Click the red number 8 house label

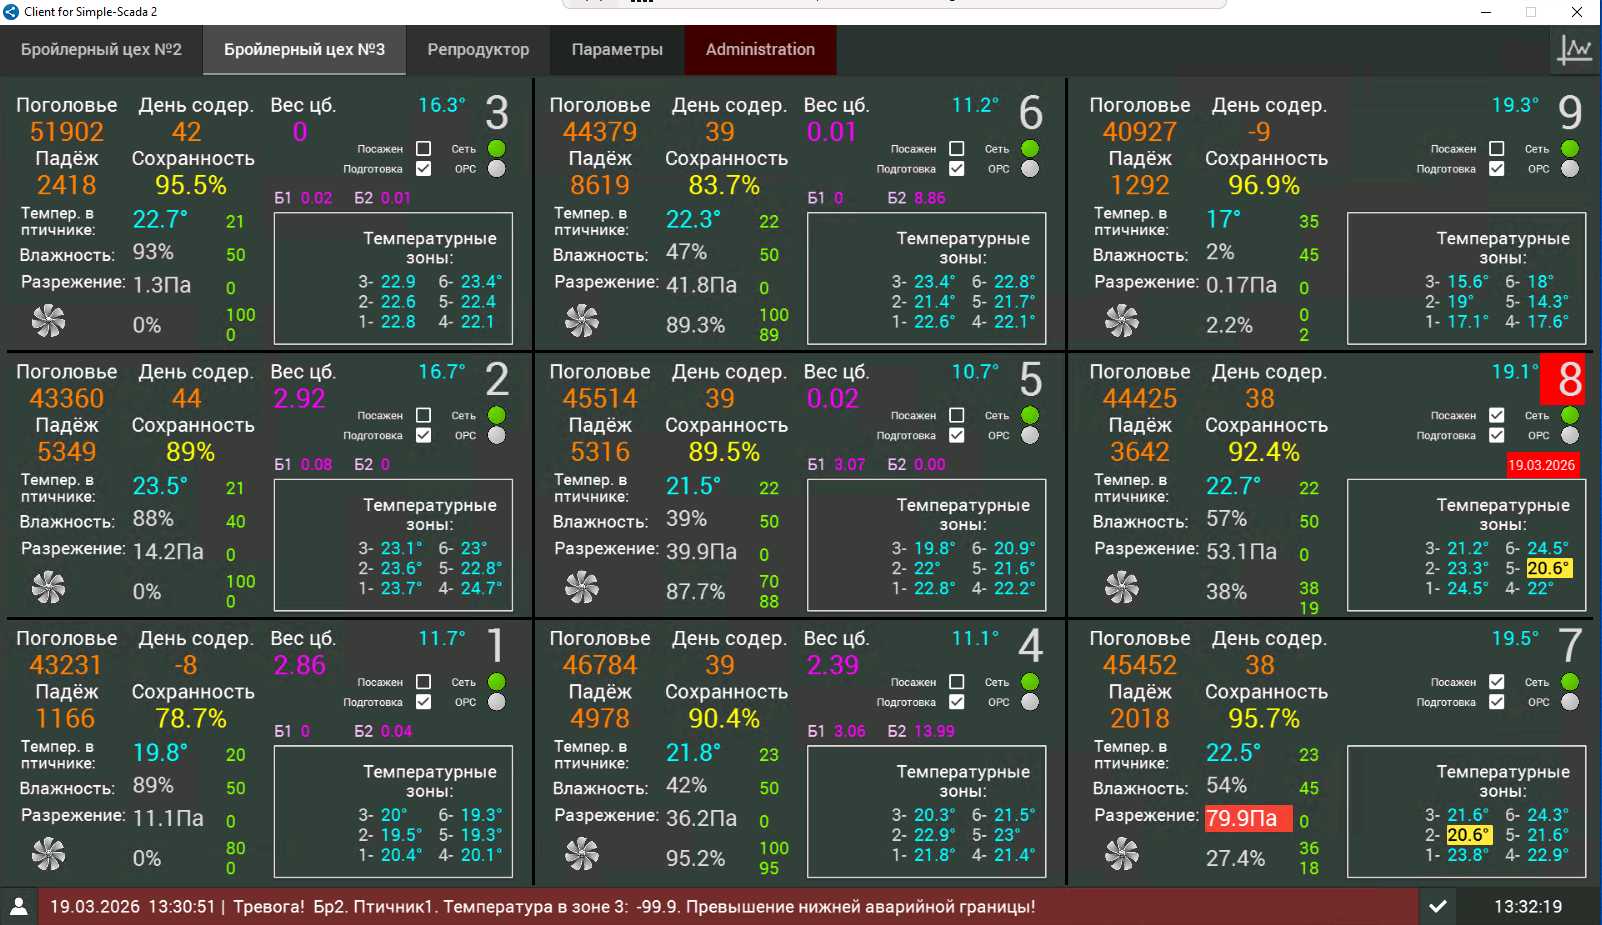[1569, 379]
